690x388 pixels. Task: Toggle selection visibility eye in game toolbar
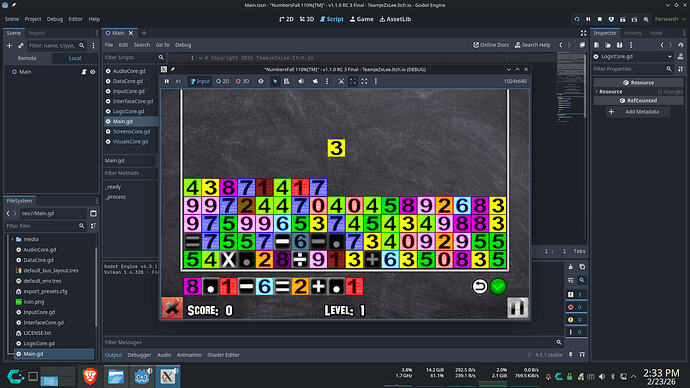tap(261, 81)
